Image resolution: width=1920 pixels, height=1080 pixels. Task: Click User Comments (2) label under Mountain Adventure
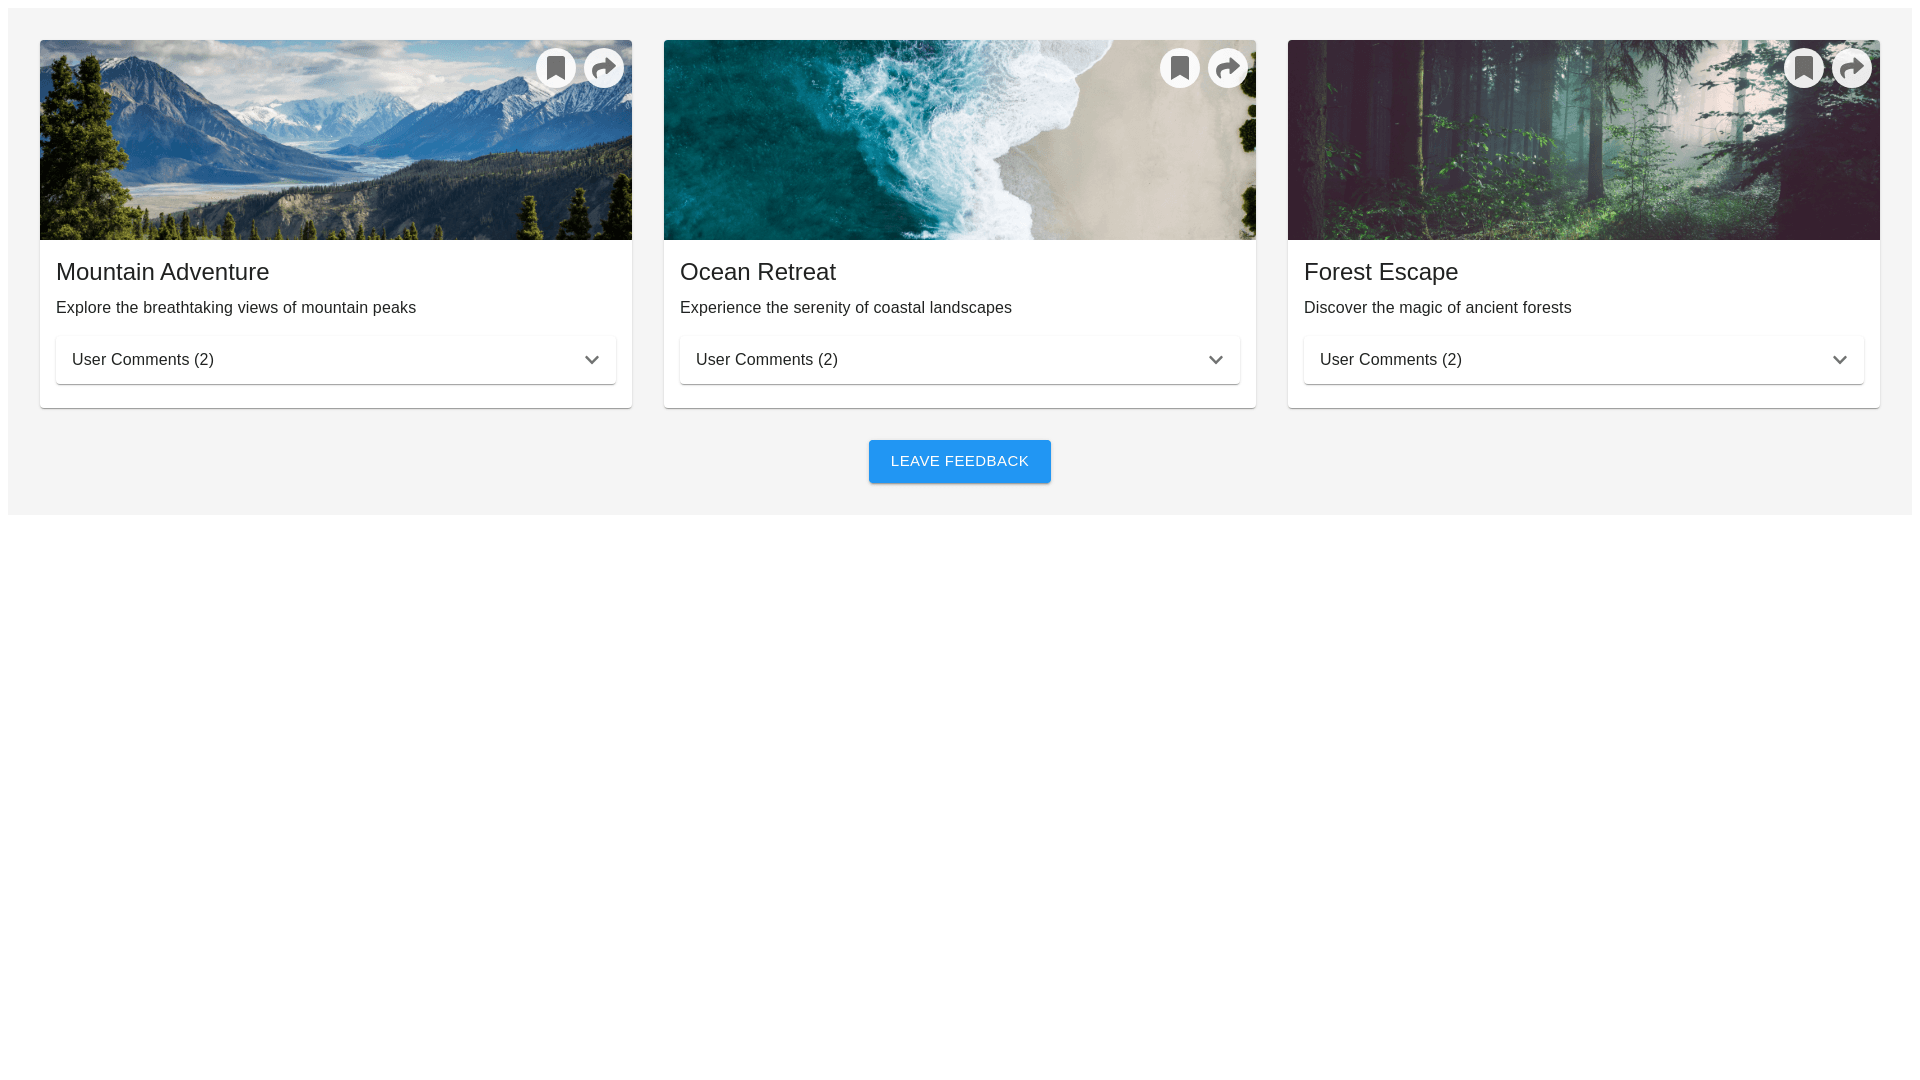coord(143,360)
